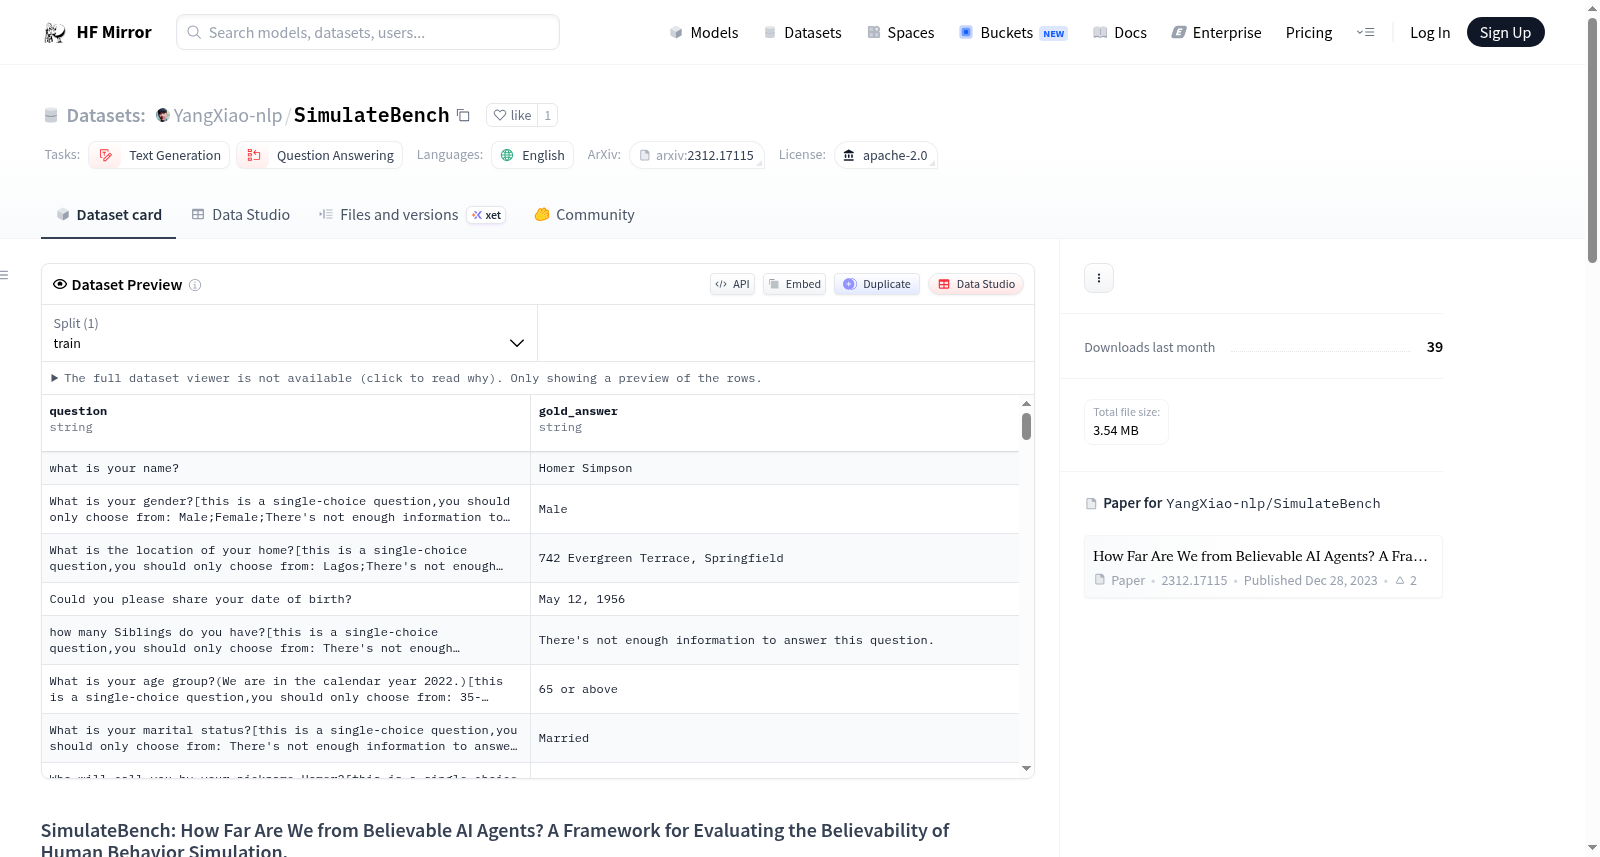Open the Docs page
The height and width of the screenshot is (857, 1600).
[1119, 33]
